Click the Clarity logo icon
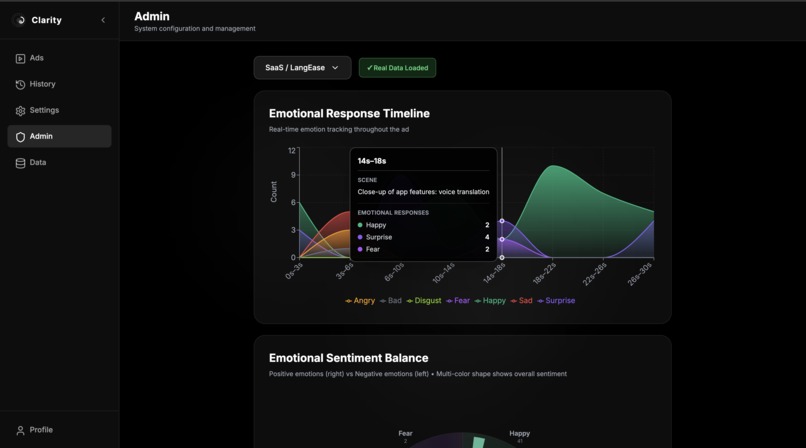806x448 pixels. tap(20, 20)
